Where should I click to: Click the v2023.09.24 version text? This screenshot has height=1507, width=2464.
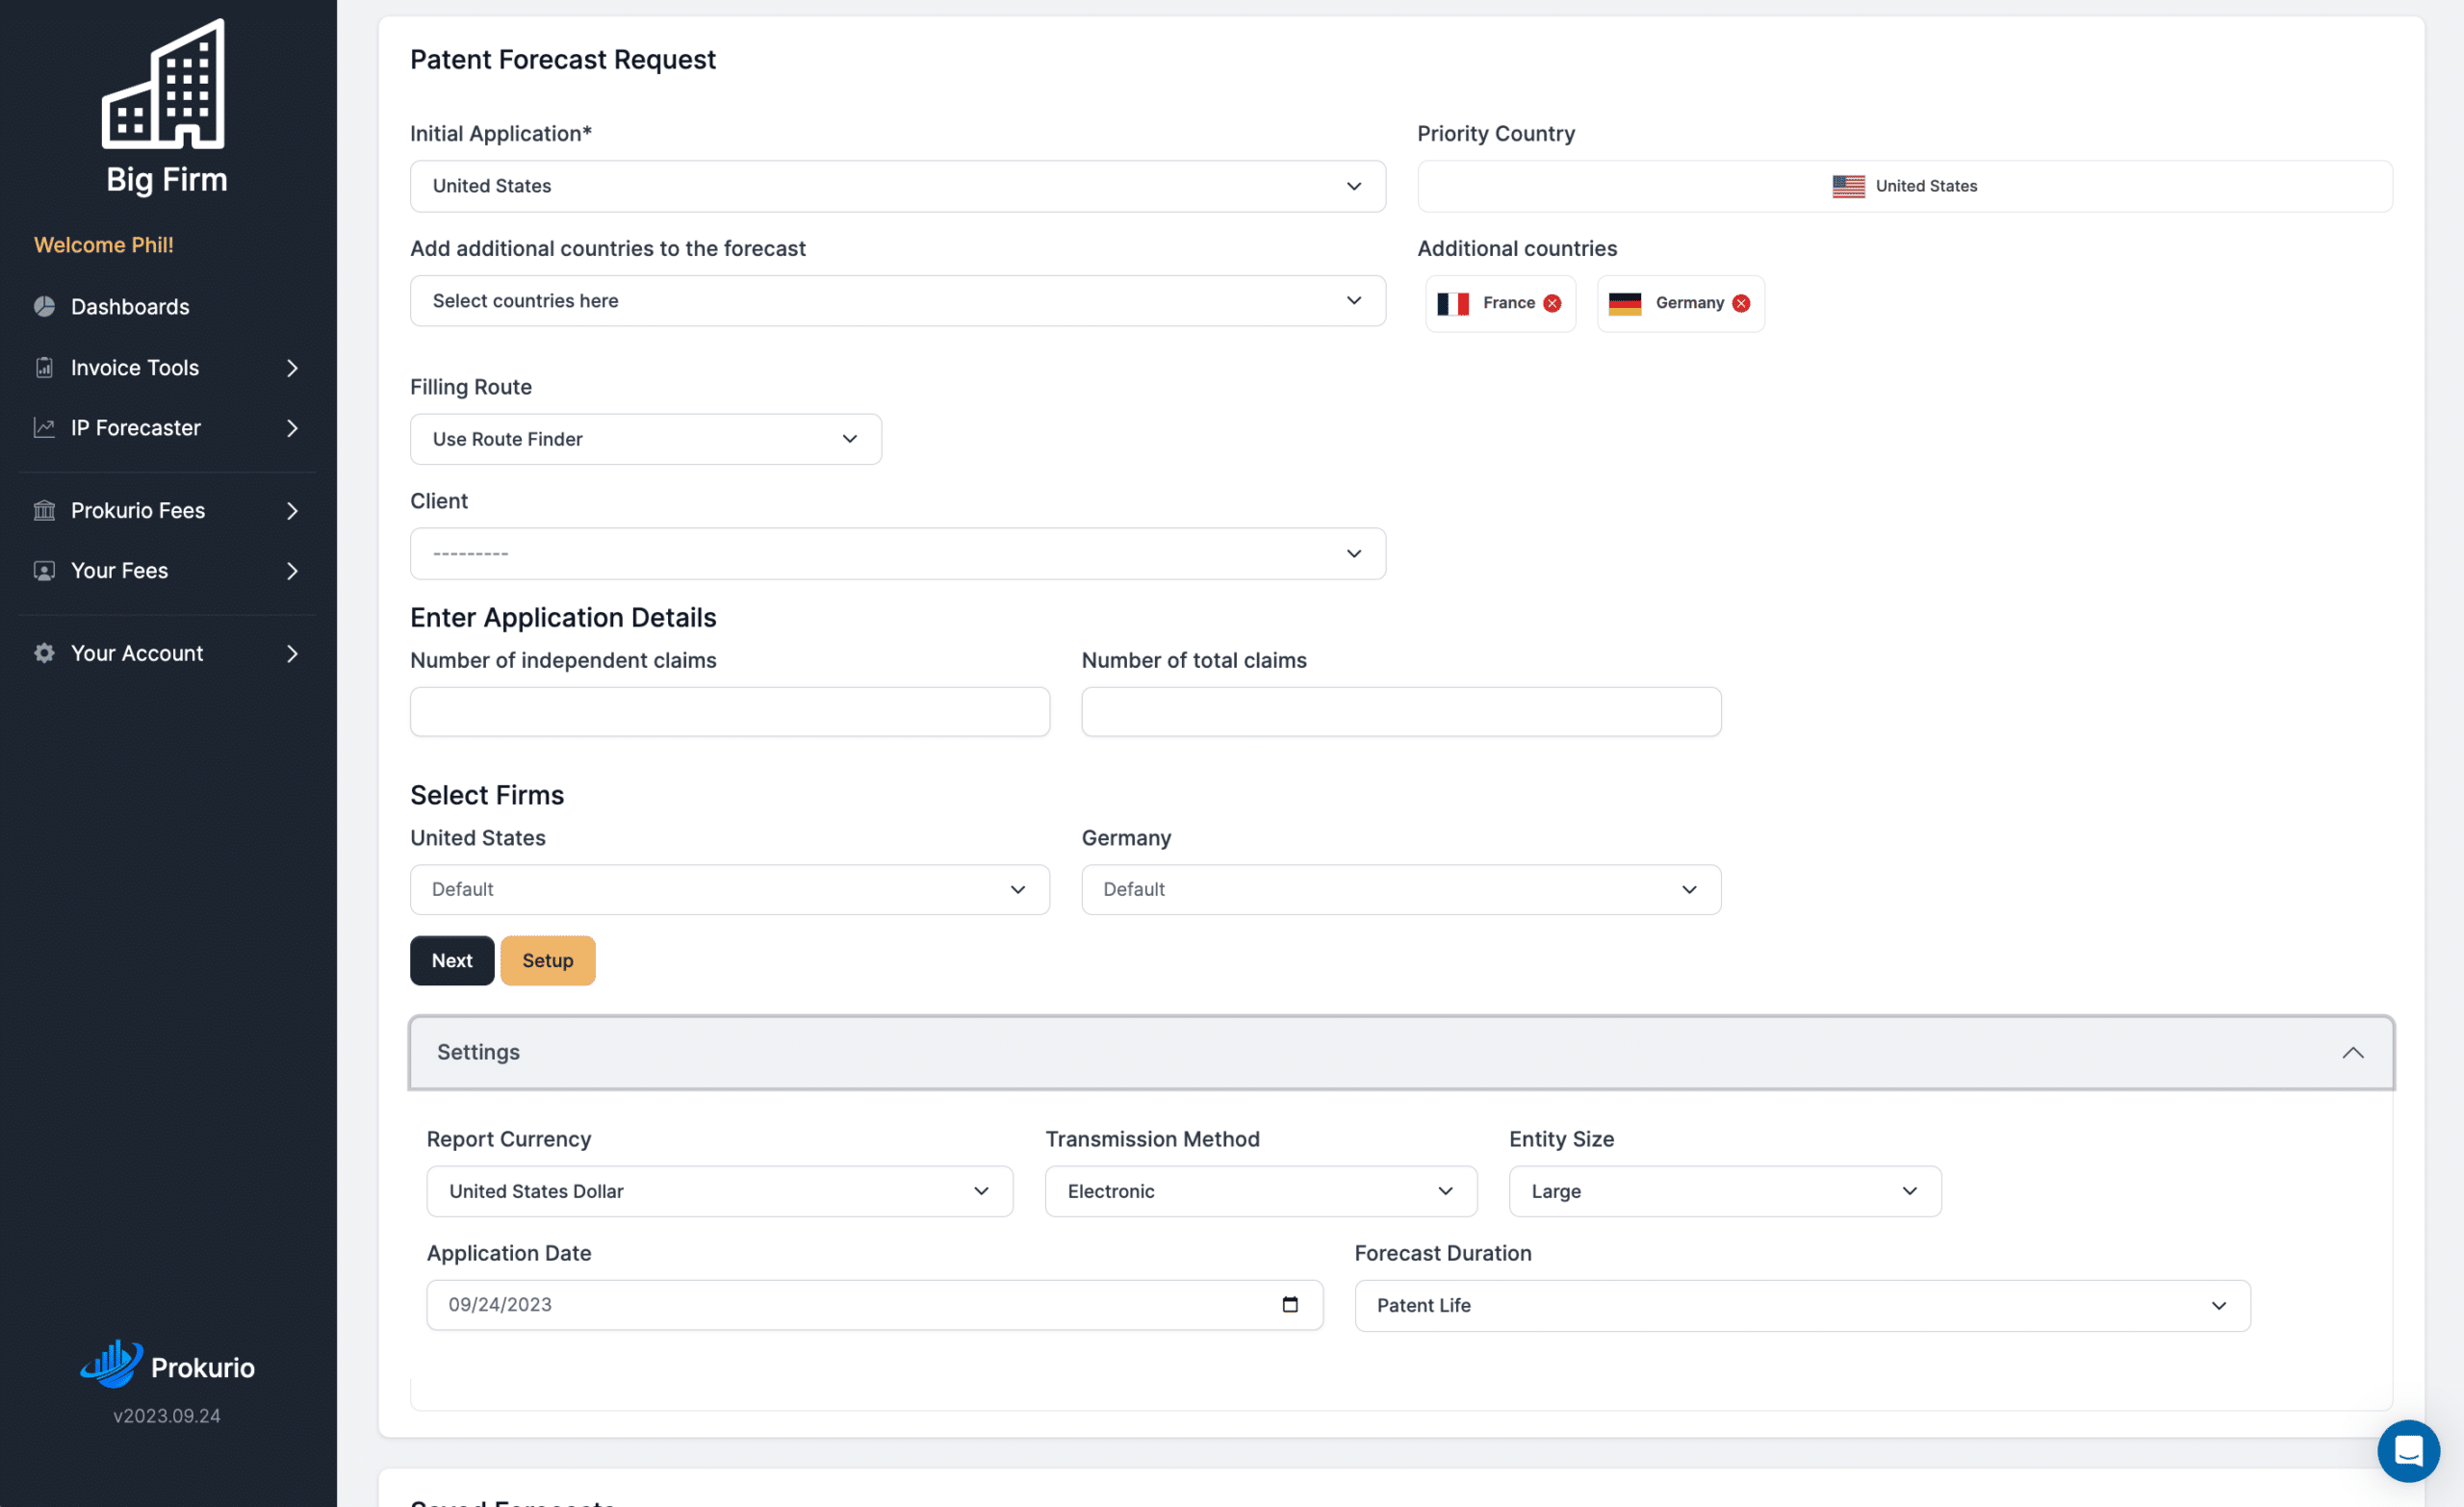(x=167, y=1415)
